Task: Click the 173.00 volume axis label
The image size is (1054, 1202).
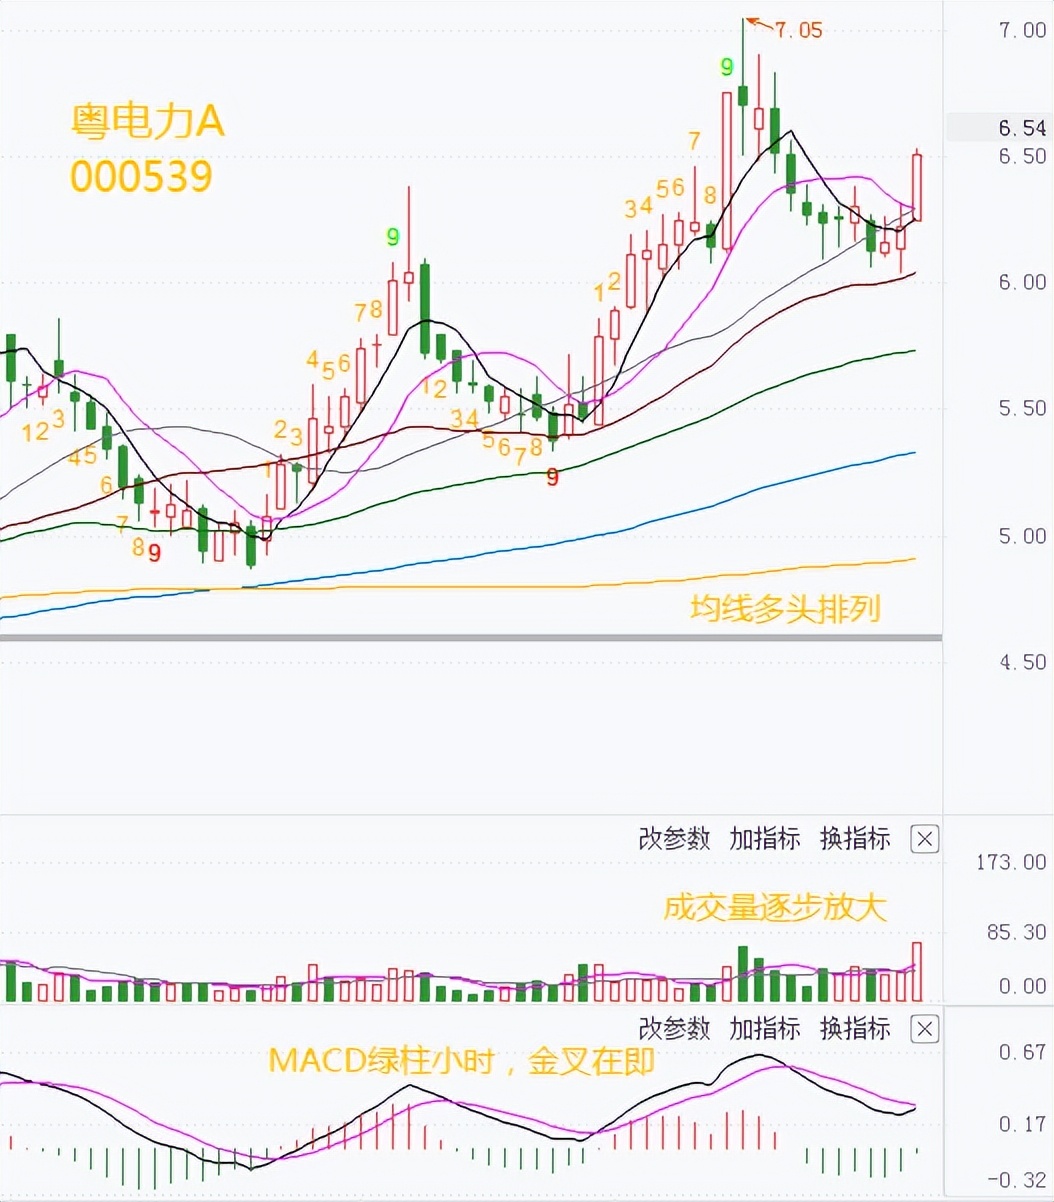Action: 1010,862
